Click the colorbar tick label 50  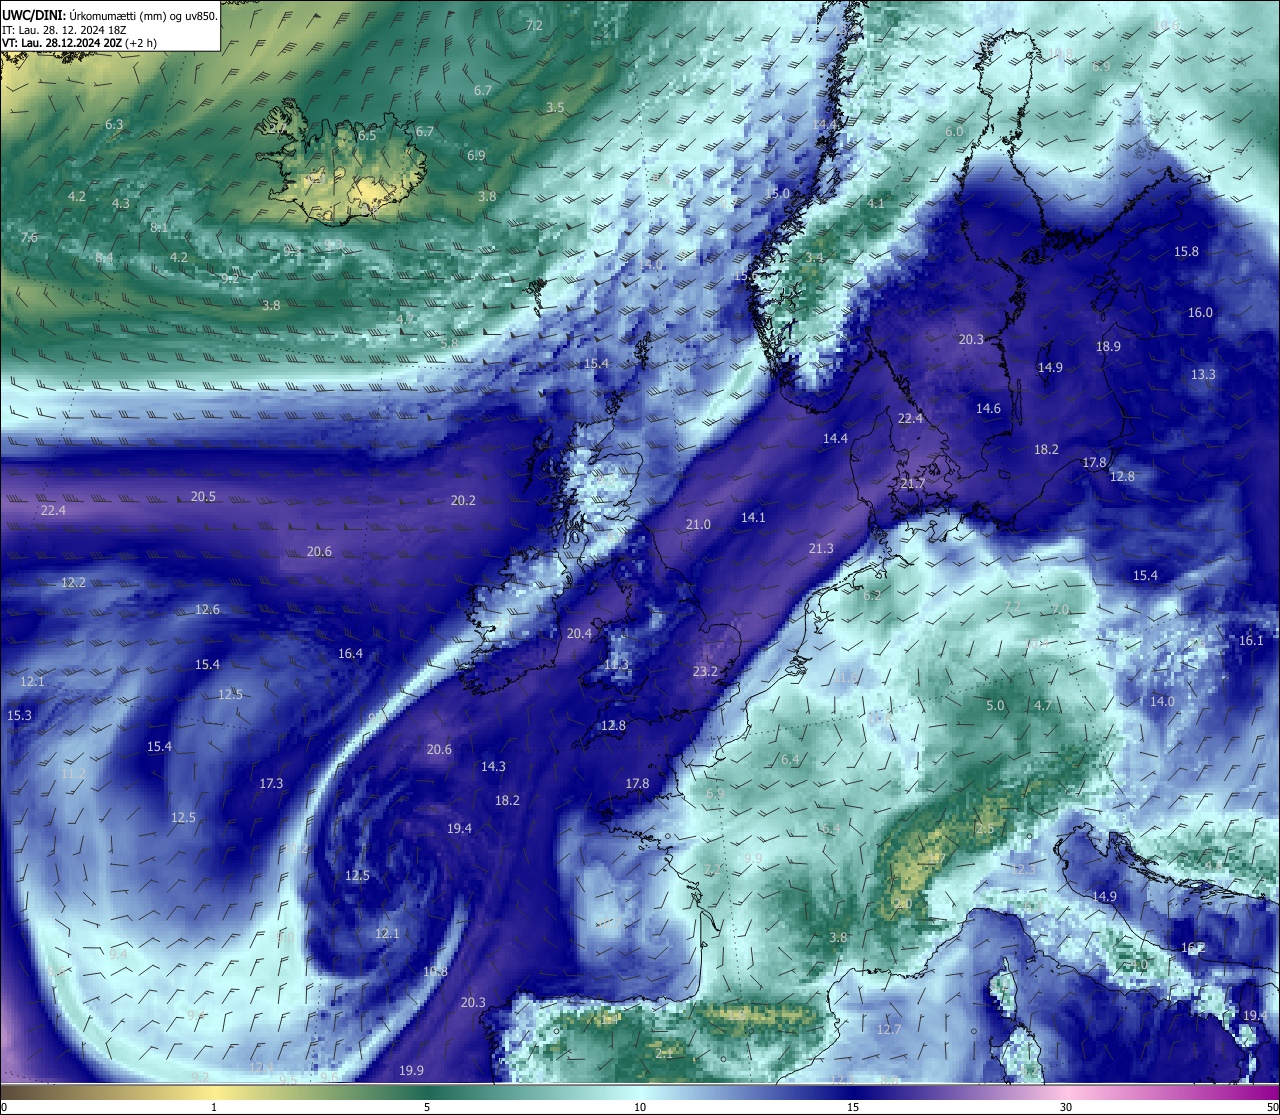[x=1271, y=1107]
